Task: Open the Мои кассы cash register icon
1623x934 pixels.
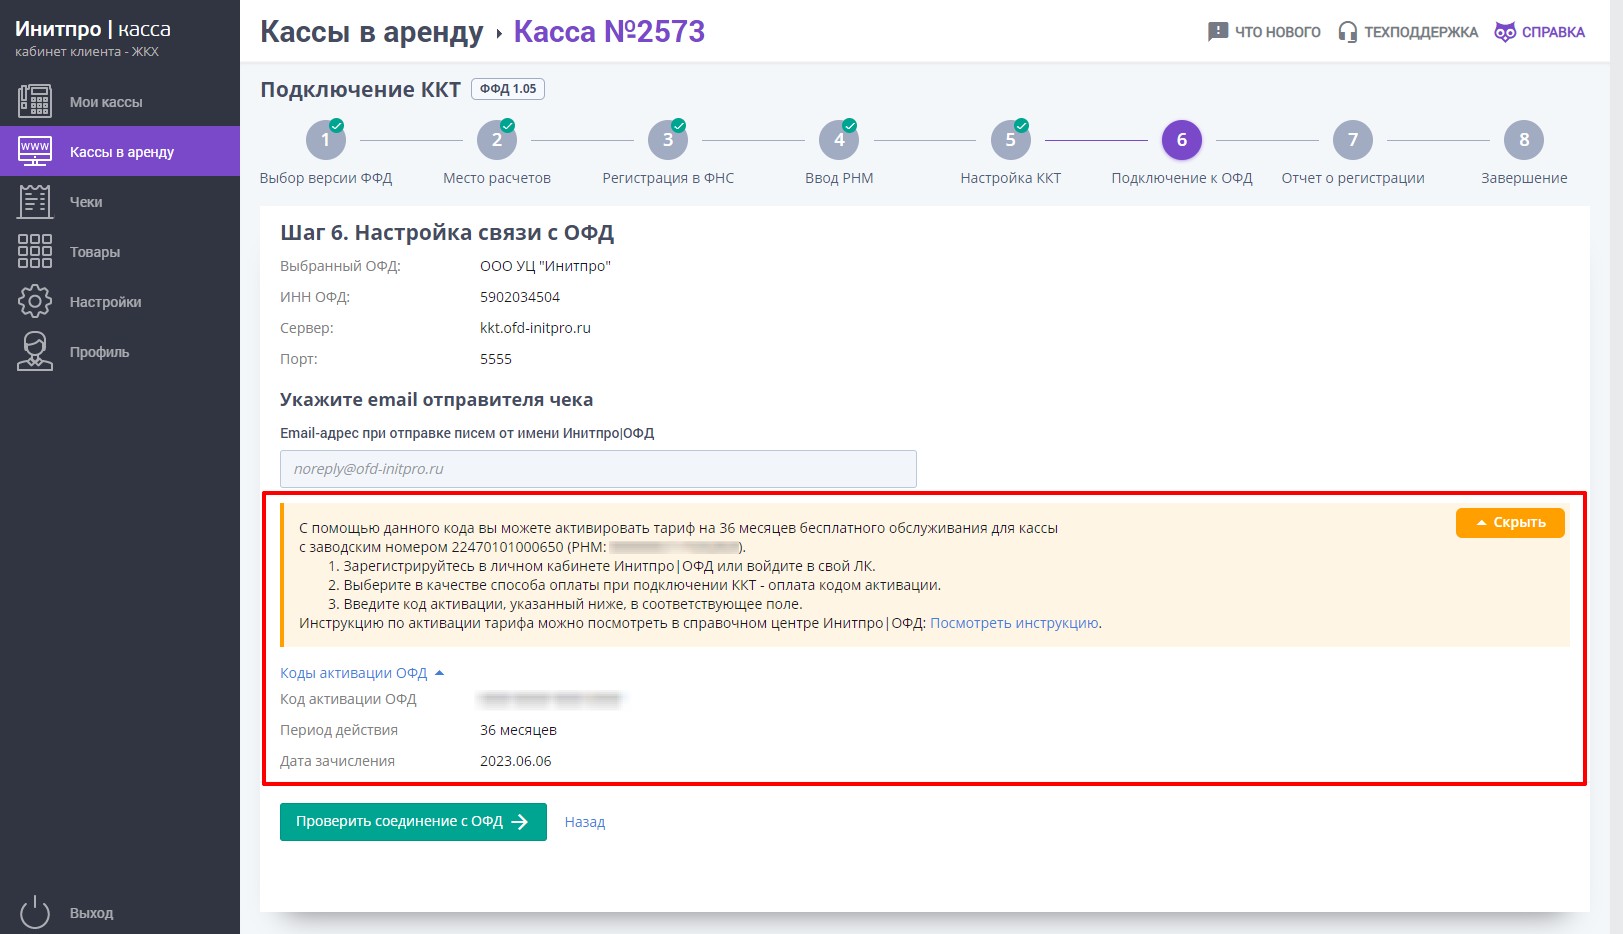Action: tap(35, 101)
